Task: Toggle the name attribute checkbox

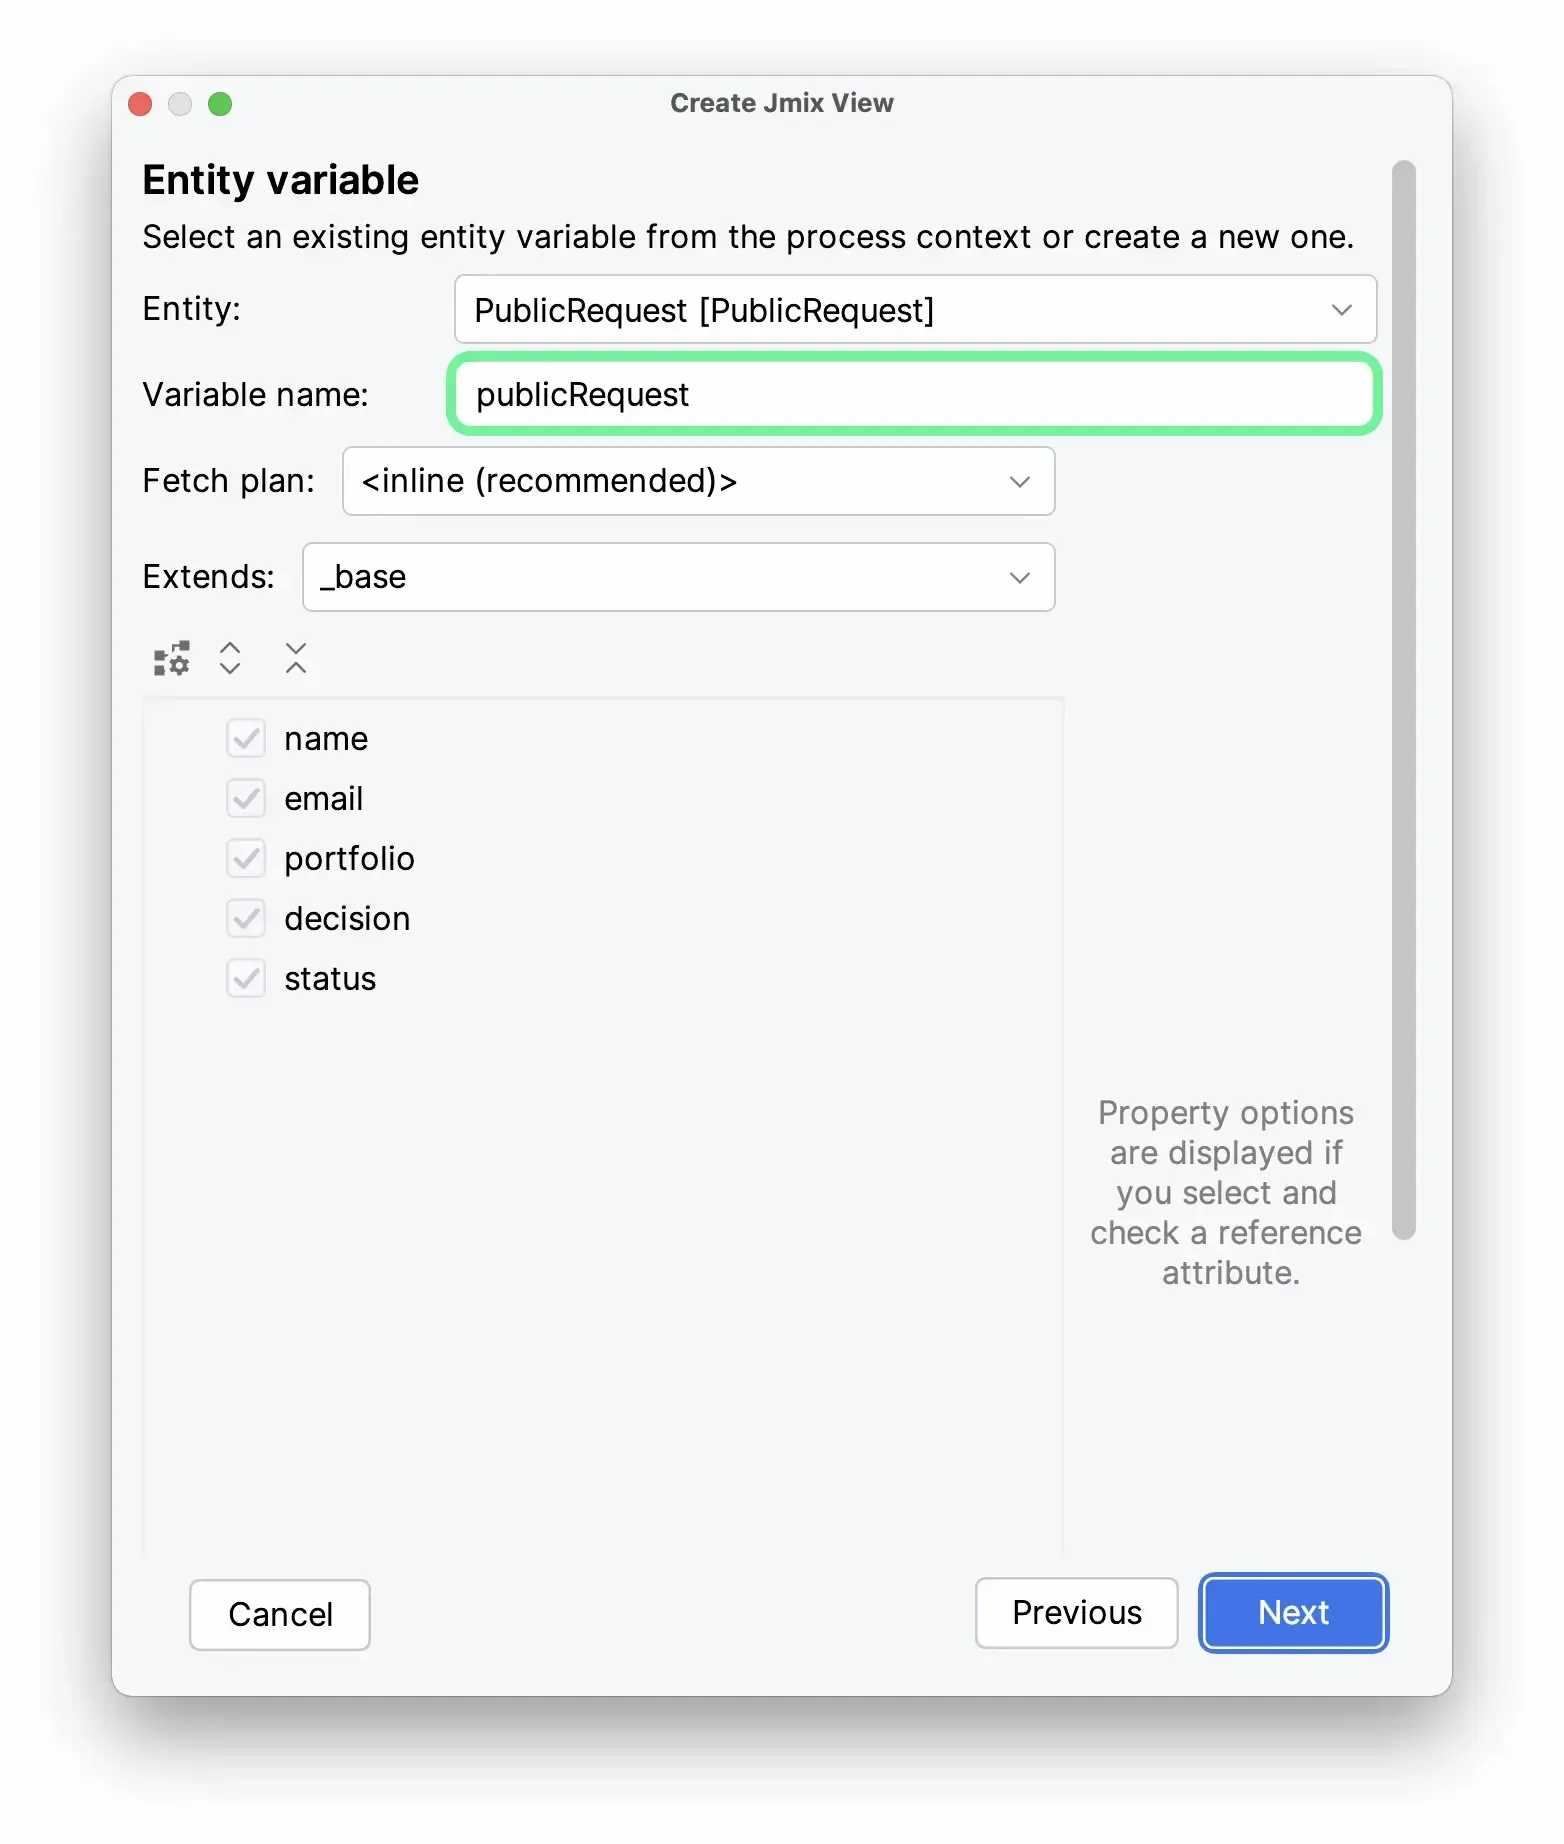Action: point(246,739)
